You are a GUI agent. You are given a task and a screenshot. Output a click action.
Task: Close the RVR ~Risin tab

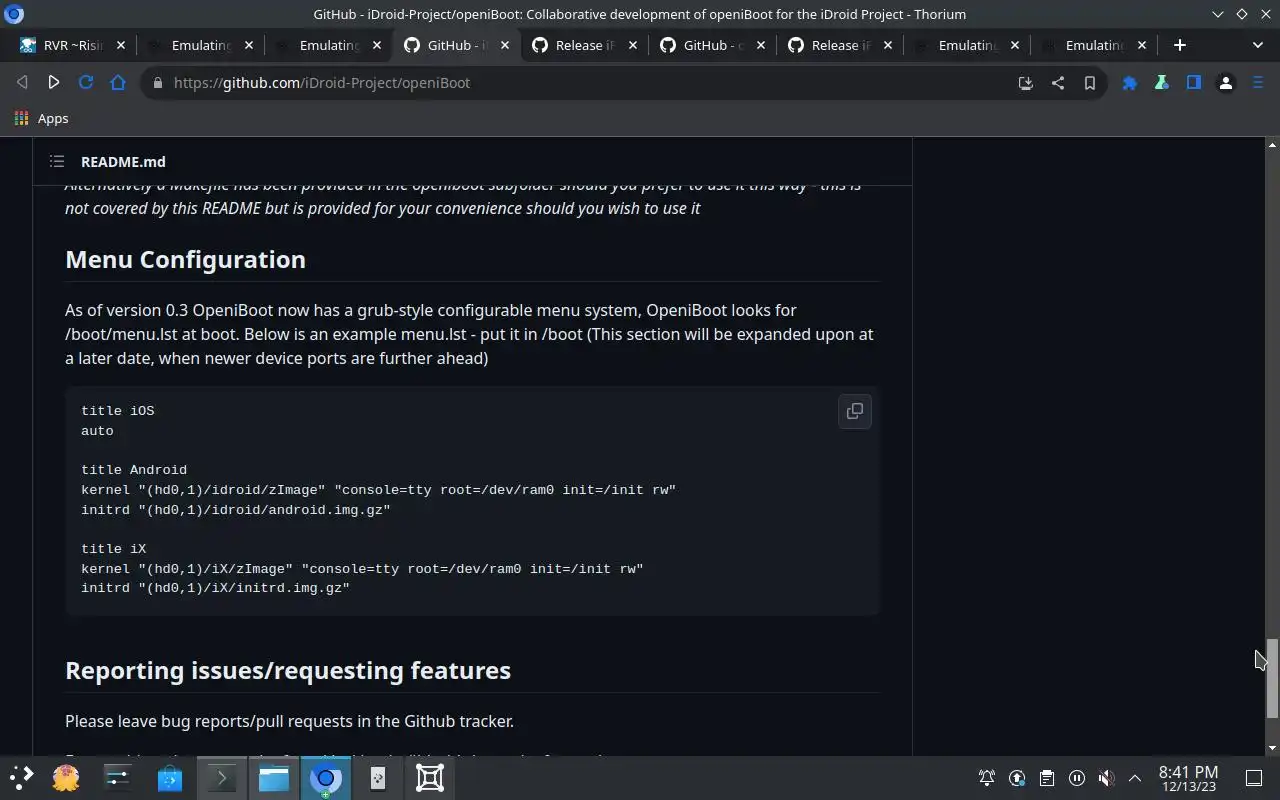(121, 45)
